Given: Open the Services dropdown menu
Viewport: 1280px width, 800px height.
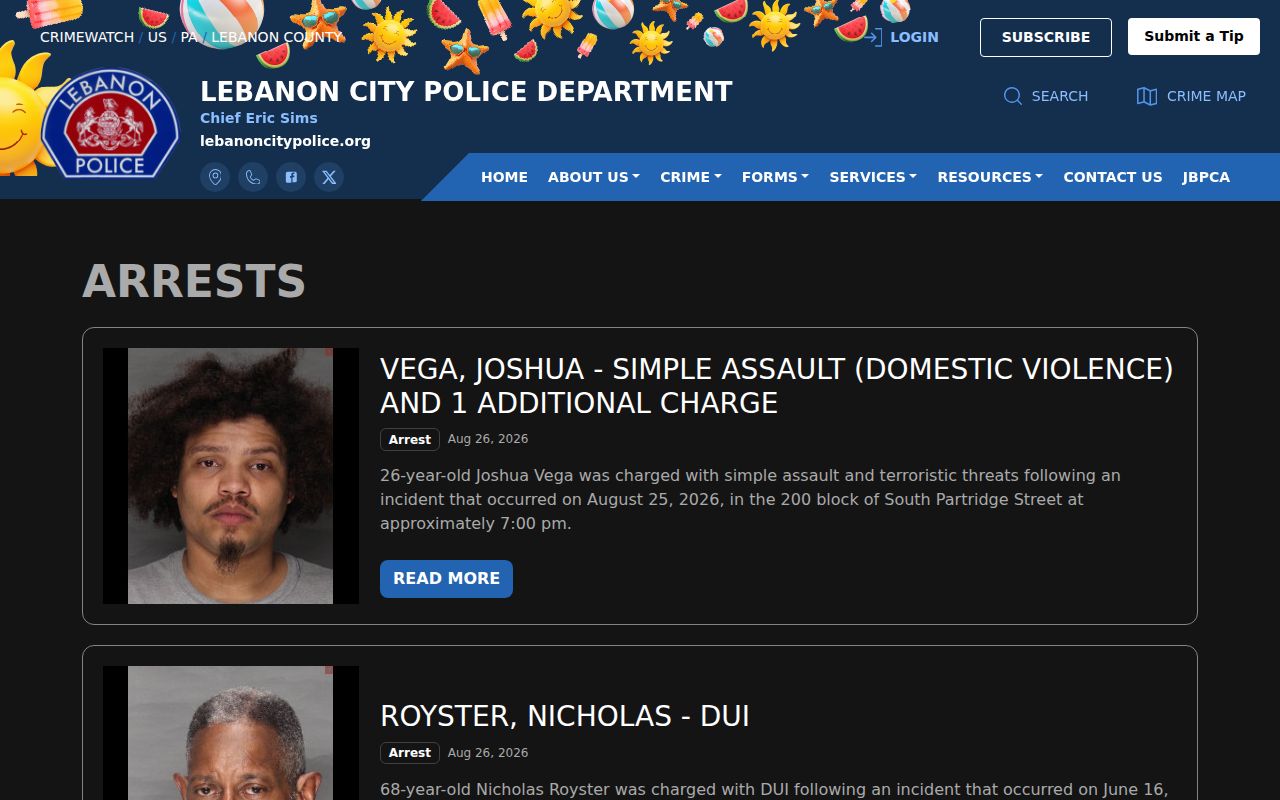Looking at the screenshot, I should pos(873,177).
